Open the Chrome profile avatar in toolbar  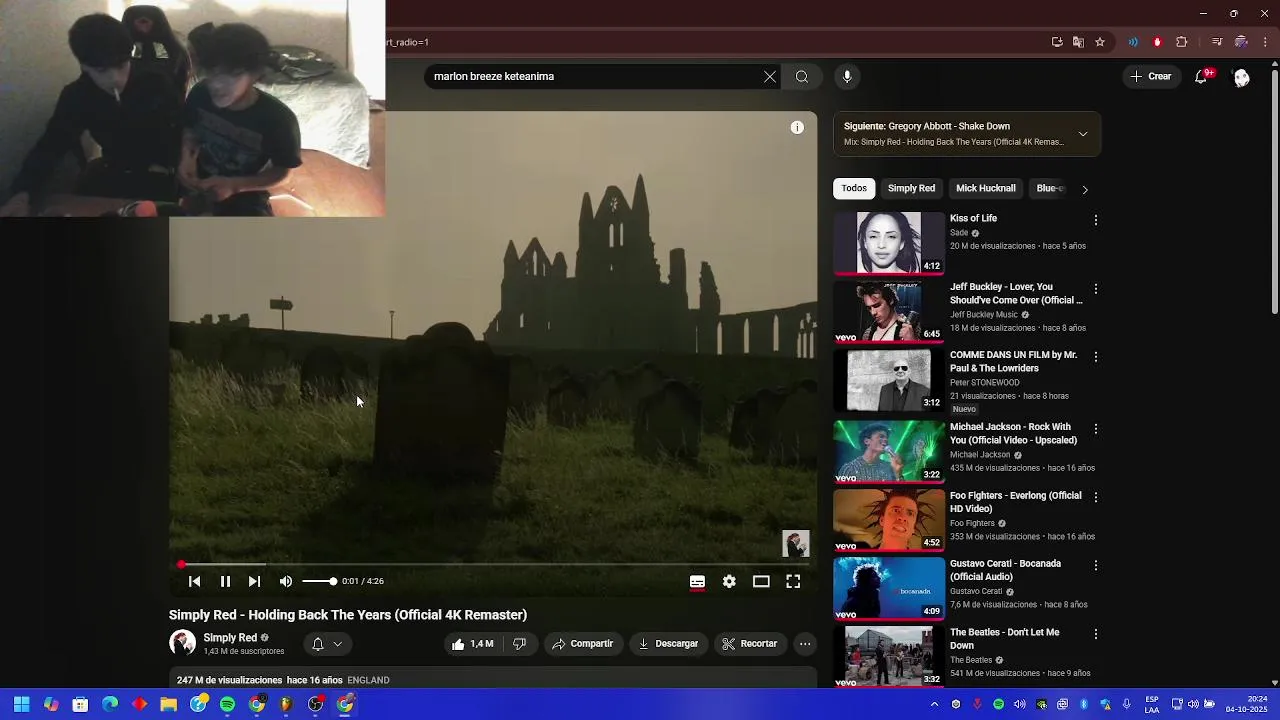1241,42
